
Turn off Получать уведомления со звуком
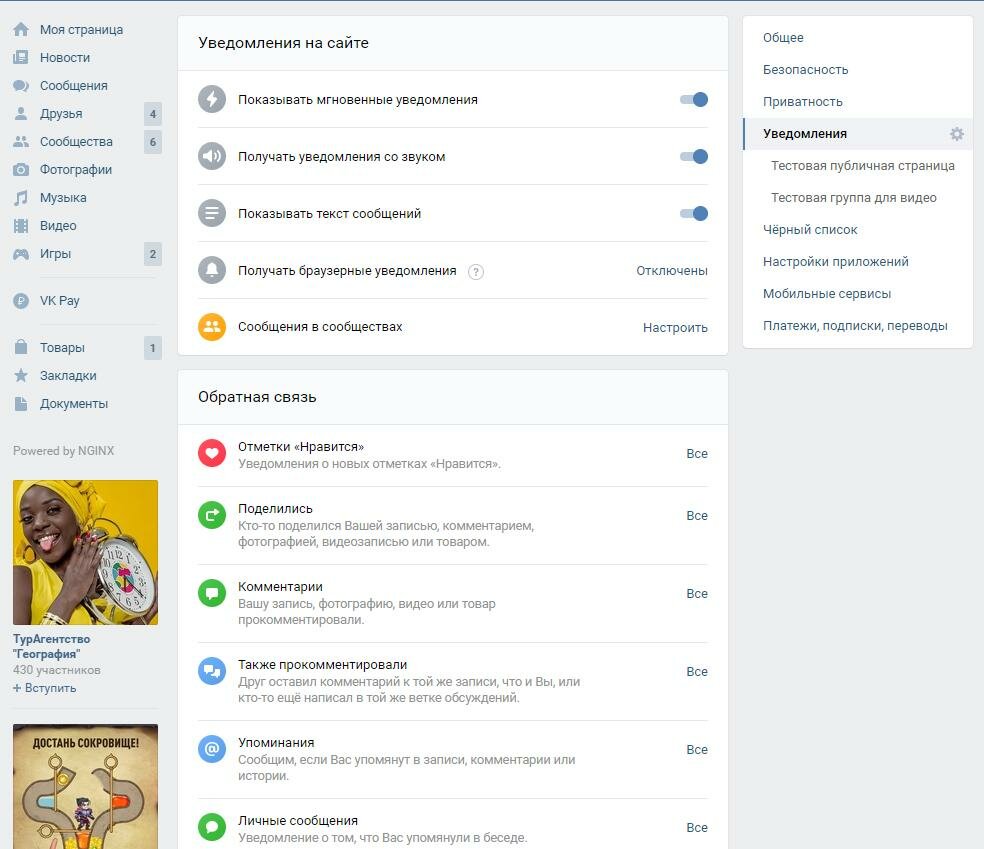coord(694,157)
